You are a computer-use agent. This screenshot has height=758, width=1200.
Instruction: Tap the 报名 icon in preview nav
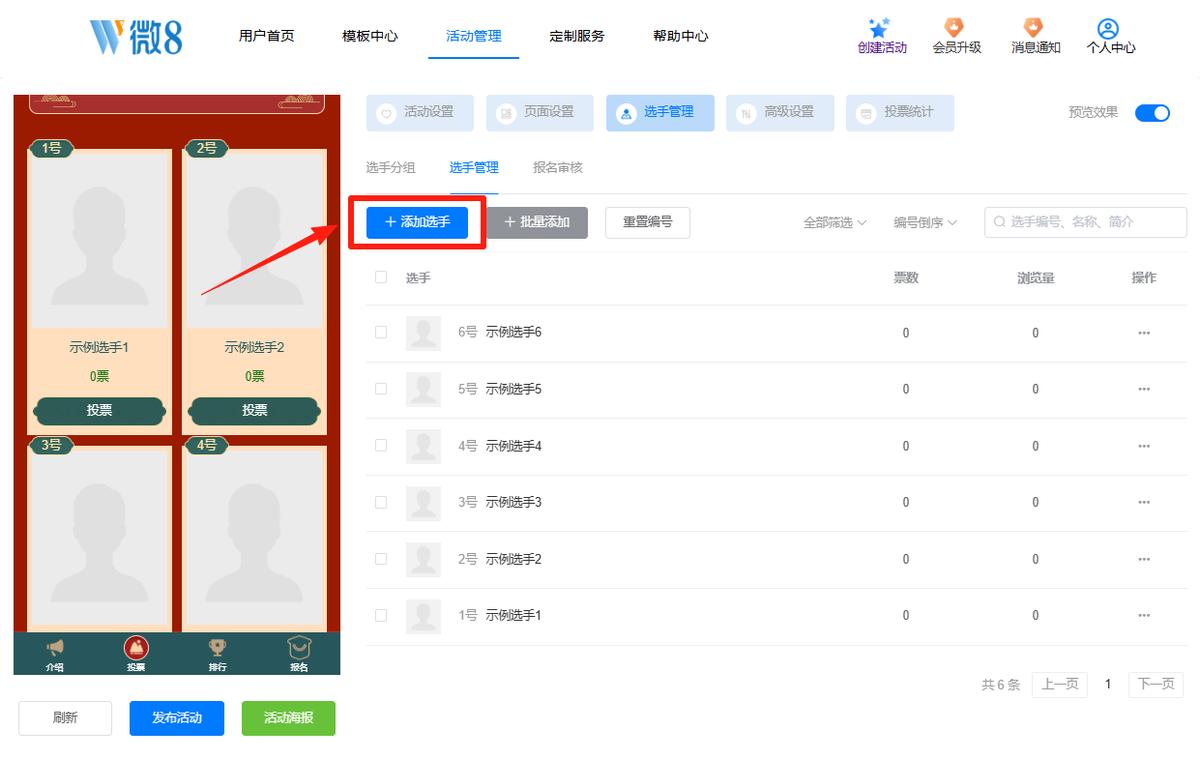pyautogui.click(x=298, y=648)
